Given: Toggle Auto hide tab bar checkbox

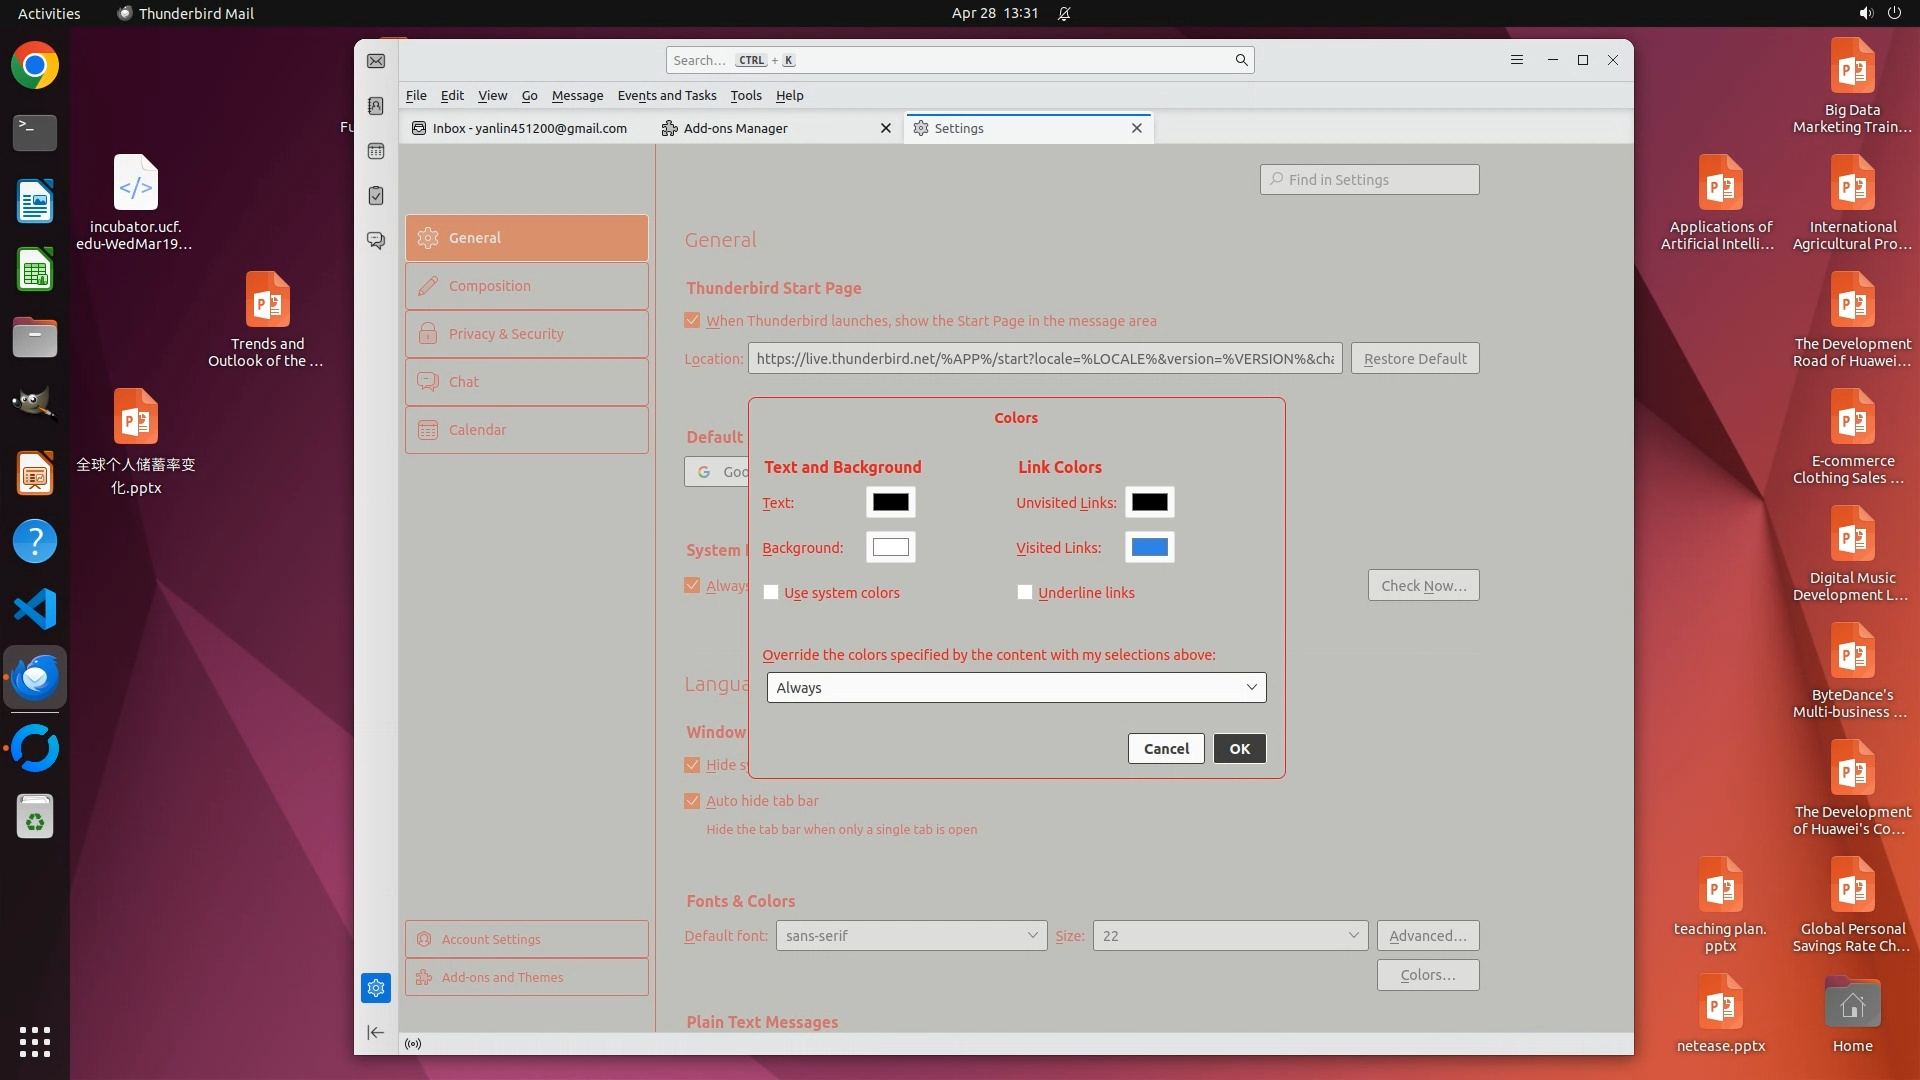Looking at the screenshot, I should click(x=692, y=801).
